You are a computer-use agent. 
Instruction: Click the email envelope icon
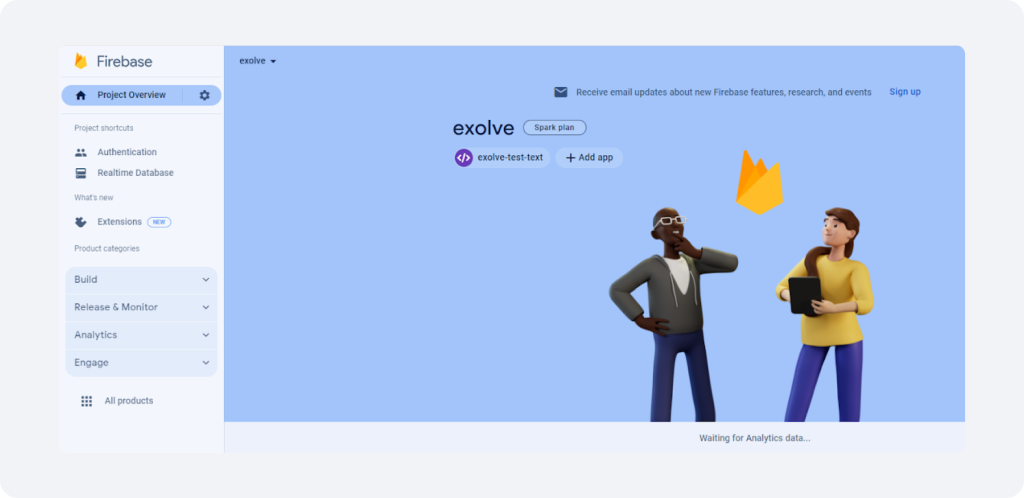[561, 92]
